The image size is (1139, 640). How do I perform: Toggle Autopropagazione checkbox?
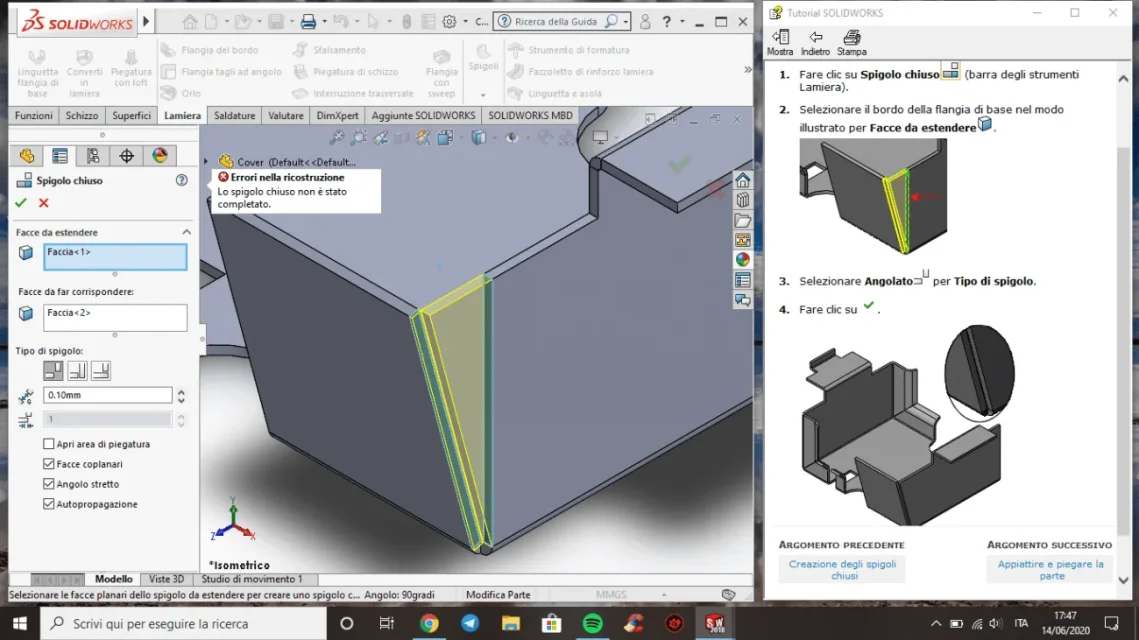(x=49, y=504)
